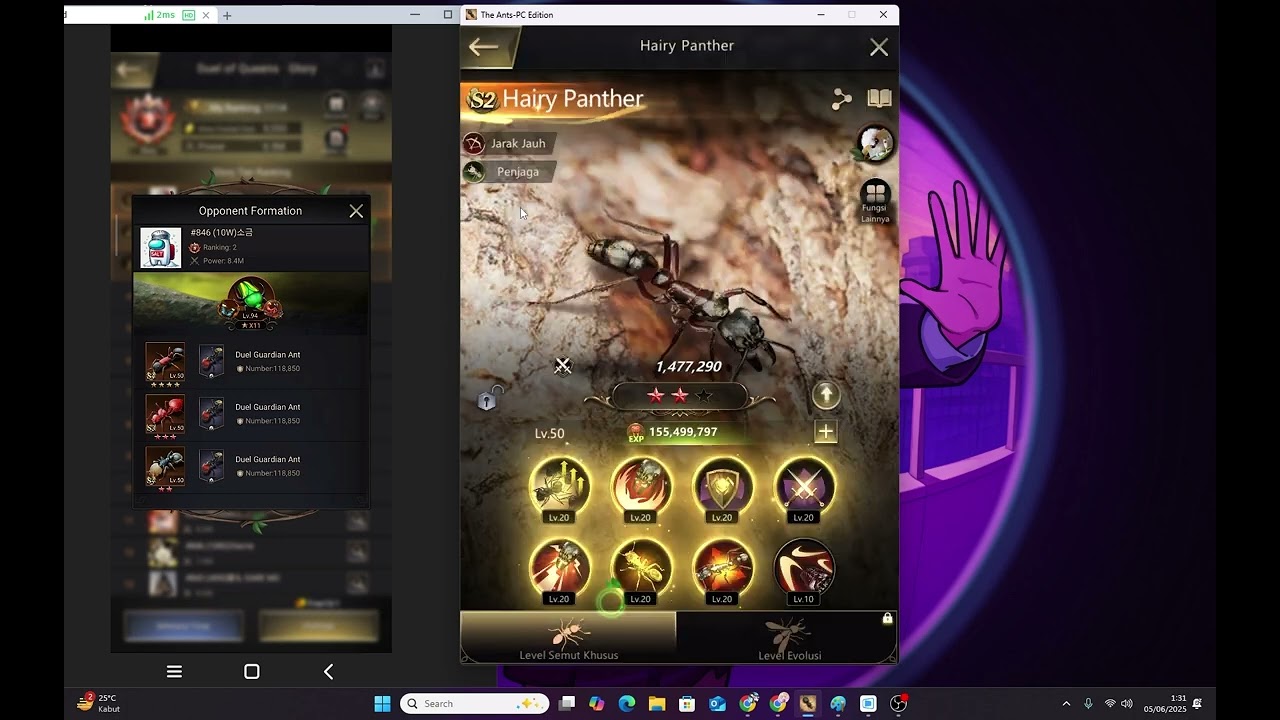Click the opponent name #846 (10W) text

coord(222,233)
